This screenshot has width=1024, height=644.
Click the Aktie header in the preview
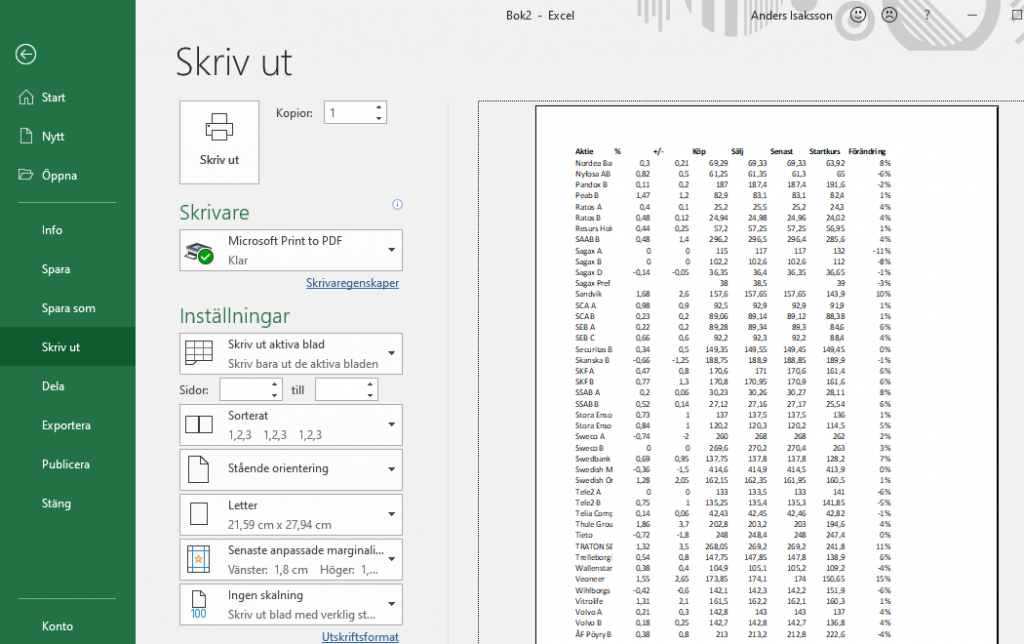pos(584,152)
